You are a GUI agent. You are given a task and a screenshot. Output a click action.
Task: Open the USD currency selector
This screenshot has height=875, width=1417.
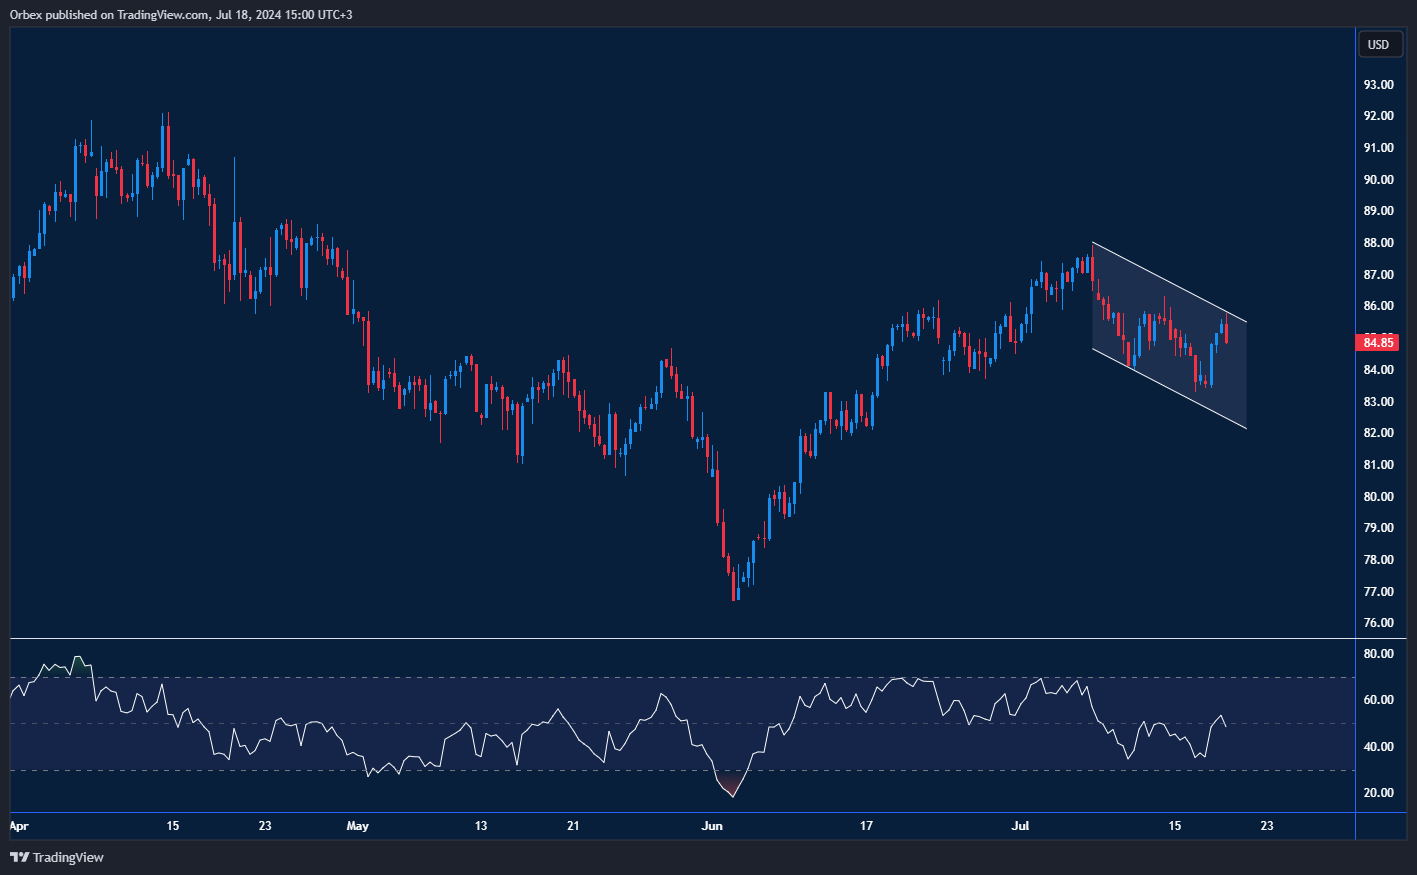click(x=1378, y=44)
